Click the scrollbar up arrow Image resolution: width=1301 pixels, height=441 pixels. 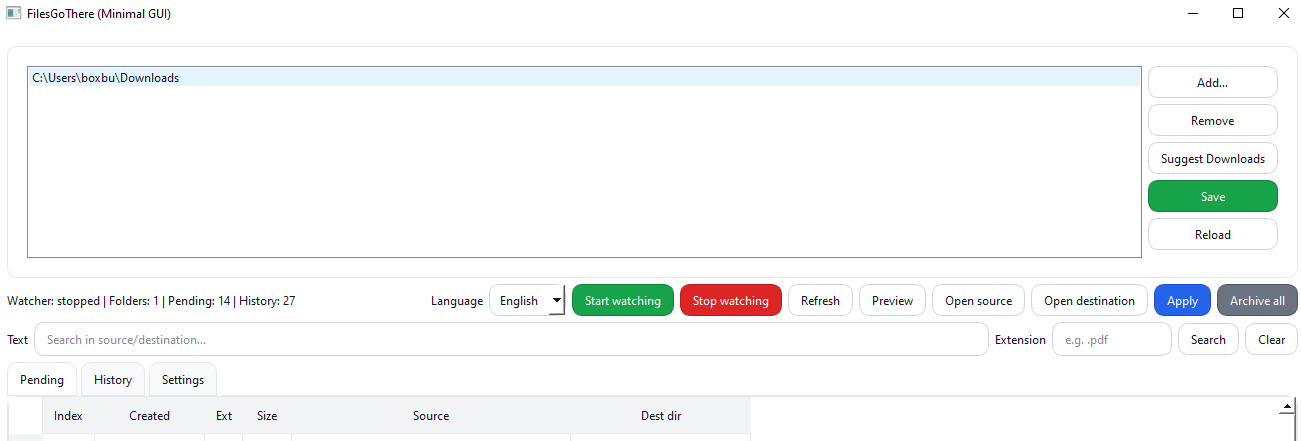coord(1288,407)
